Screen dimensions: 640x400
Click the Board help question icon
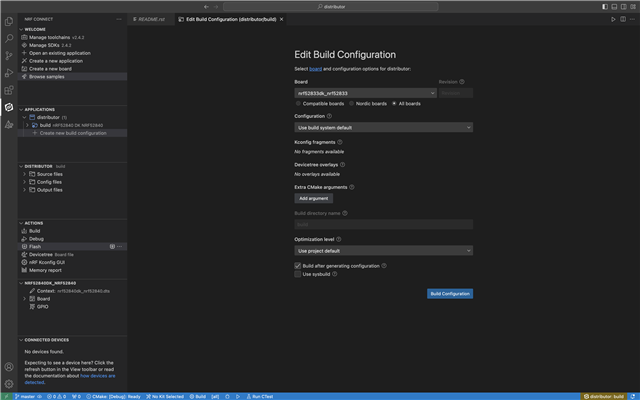[x=462, y=82]
